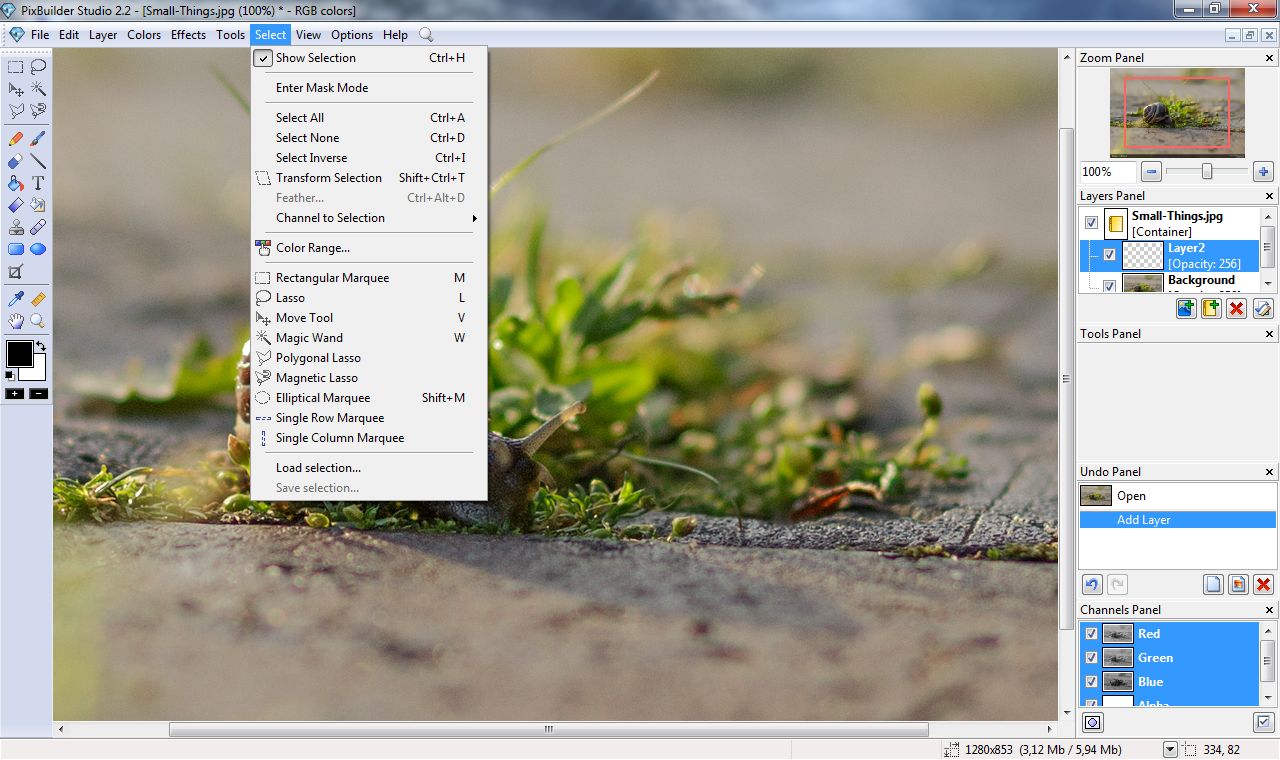Select the Crop tool
The height and width of the screenshot is (760, 1280).
coord(16,272)
